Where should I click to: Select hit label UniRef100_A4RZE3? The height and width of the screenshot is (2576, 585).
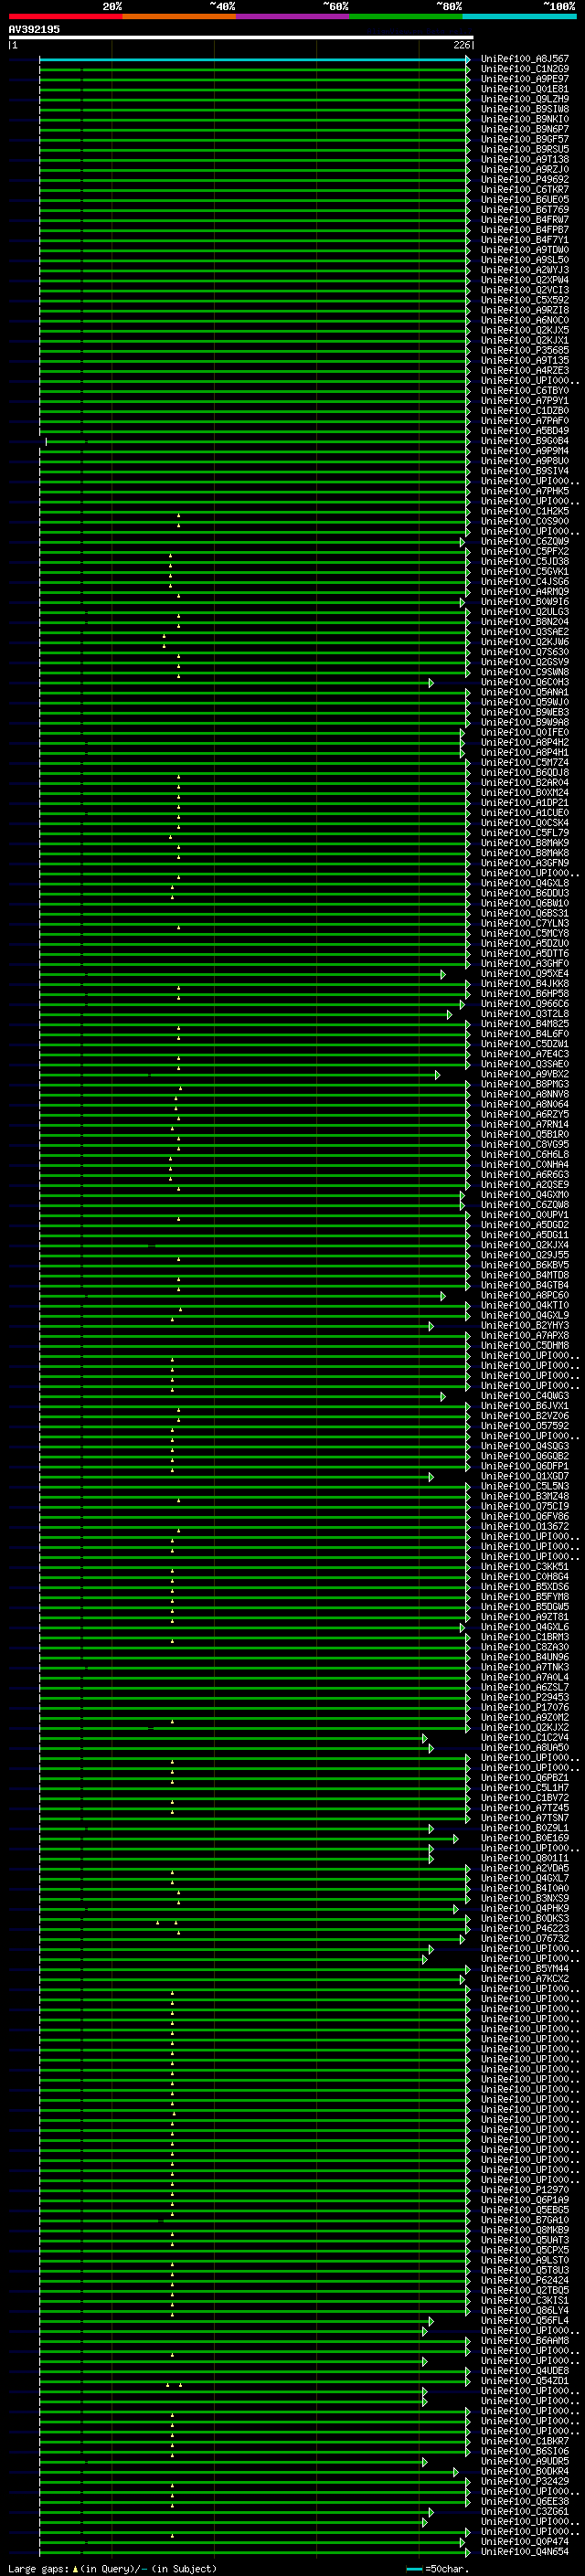[x=525, y=370]
